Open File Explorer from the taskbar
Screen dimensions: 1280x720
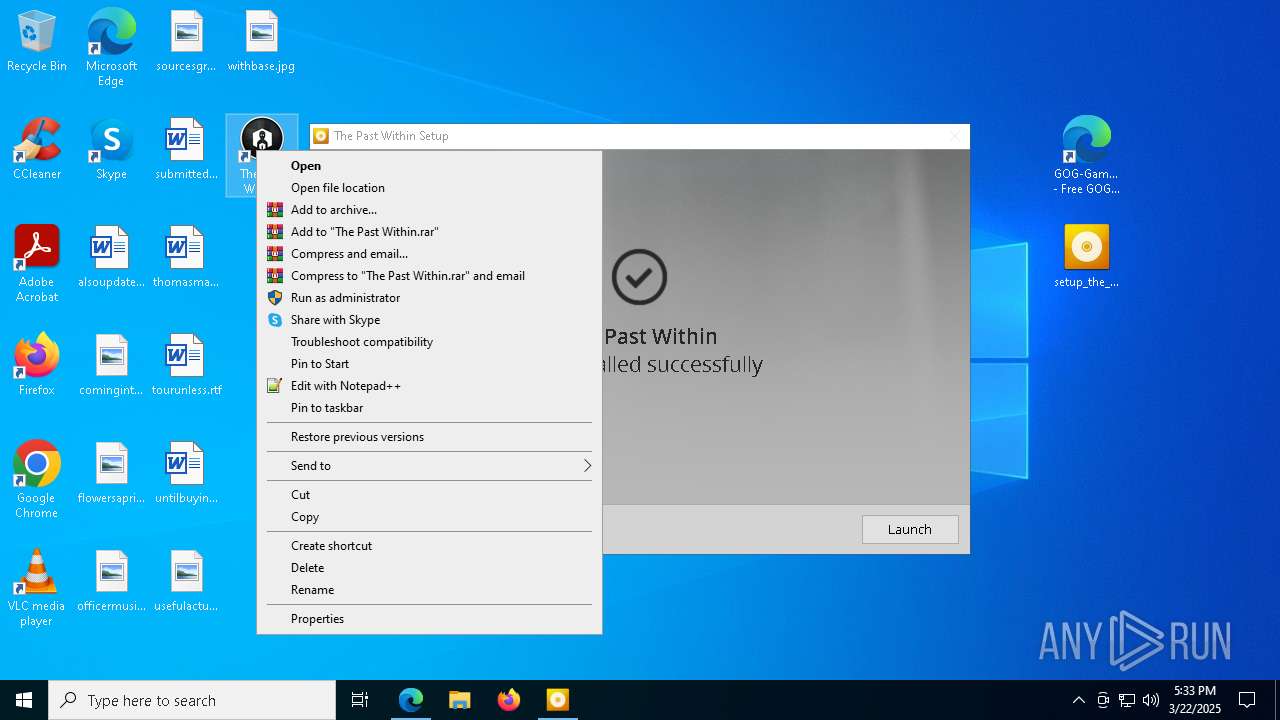(x=460, y=700)
